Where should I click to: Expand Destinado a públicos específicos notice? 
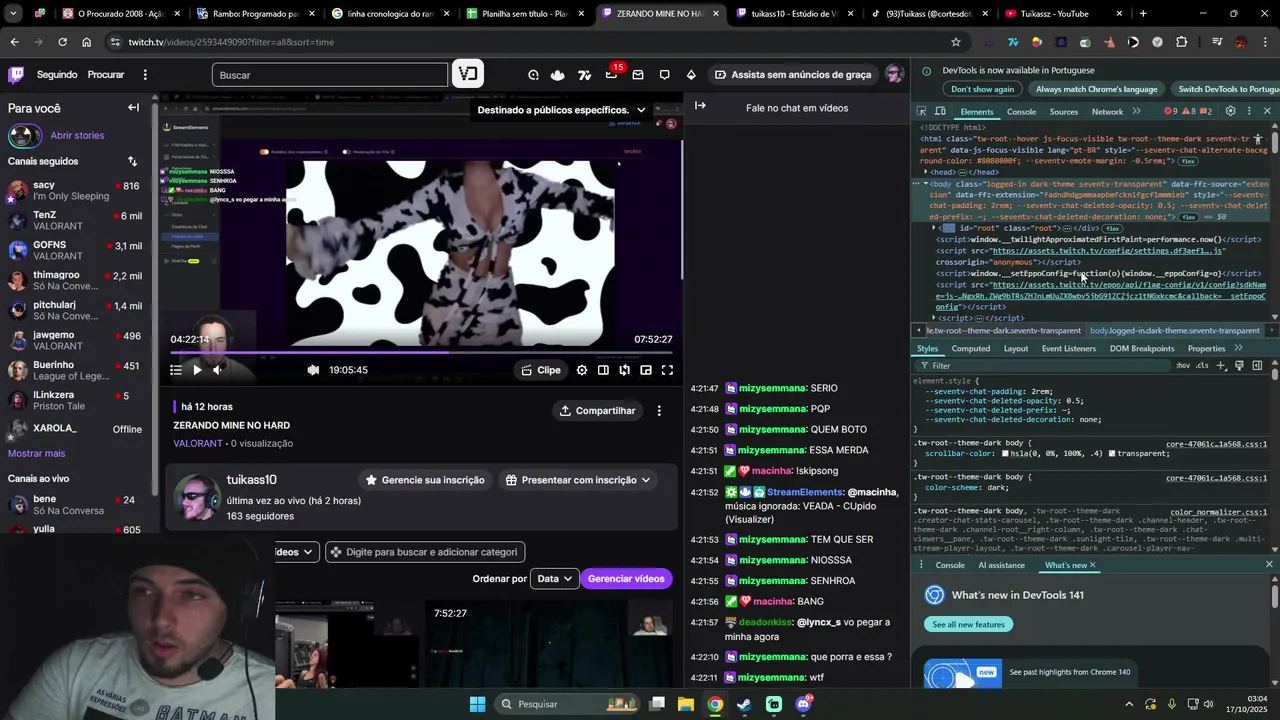561,110
